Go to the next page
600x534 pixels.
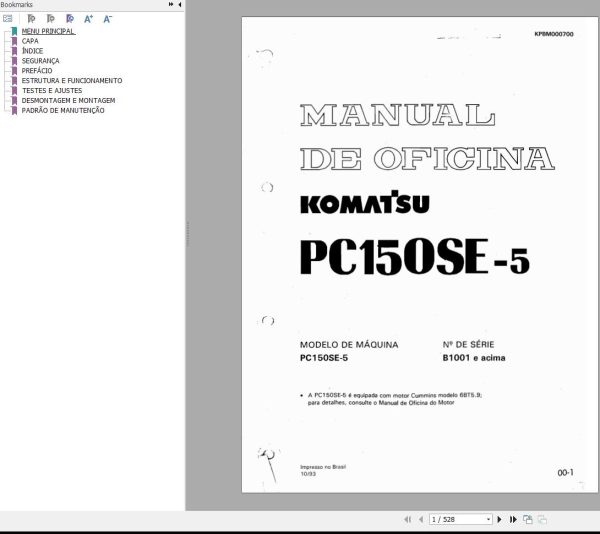(x=499, y=519)
